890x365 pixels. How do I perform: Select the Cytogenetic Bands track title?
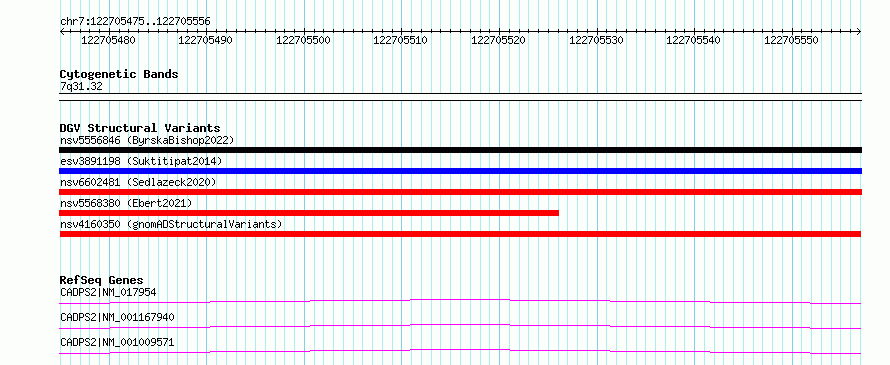pyautogui.click(x=119, y=74)
